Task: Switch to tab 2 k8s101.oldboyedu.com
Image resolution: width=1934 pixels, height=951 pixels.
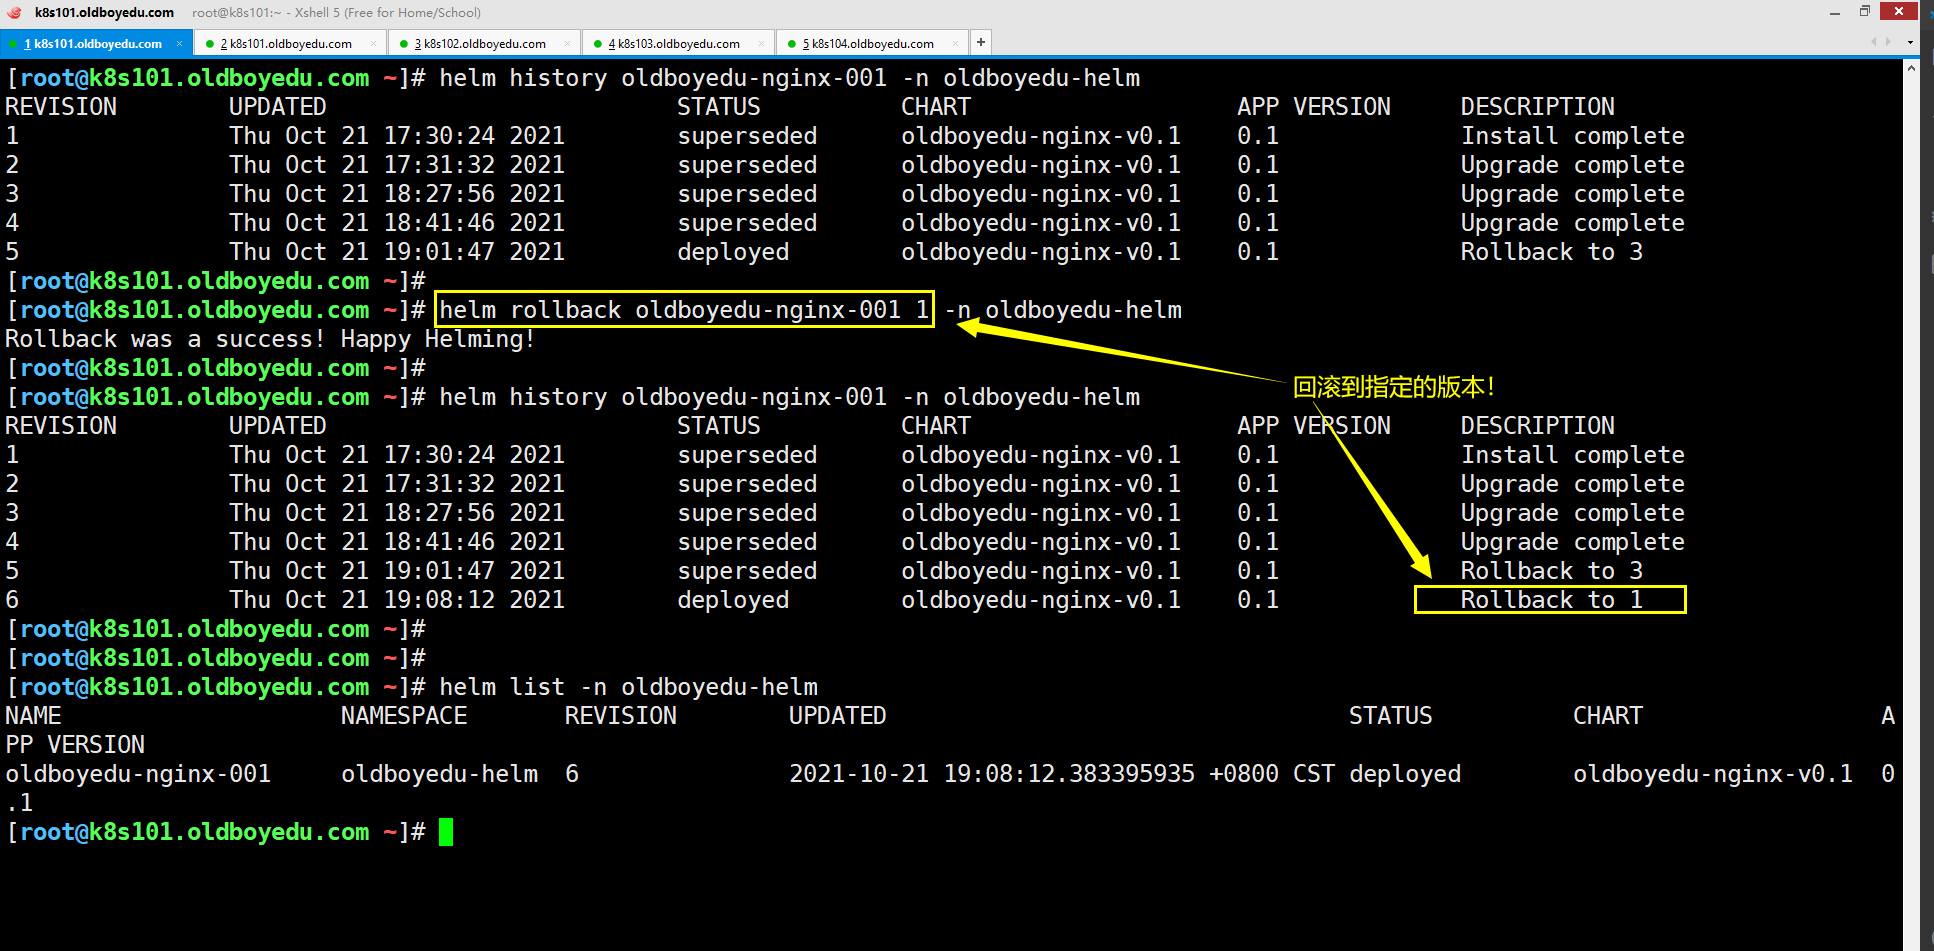Action: click(286, 44)
